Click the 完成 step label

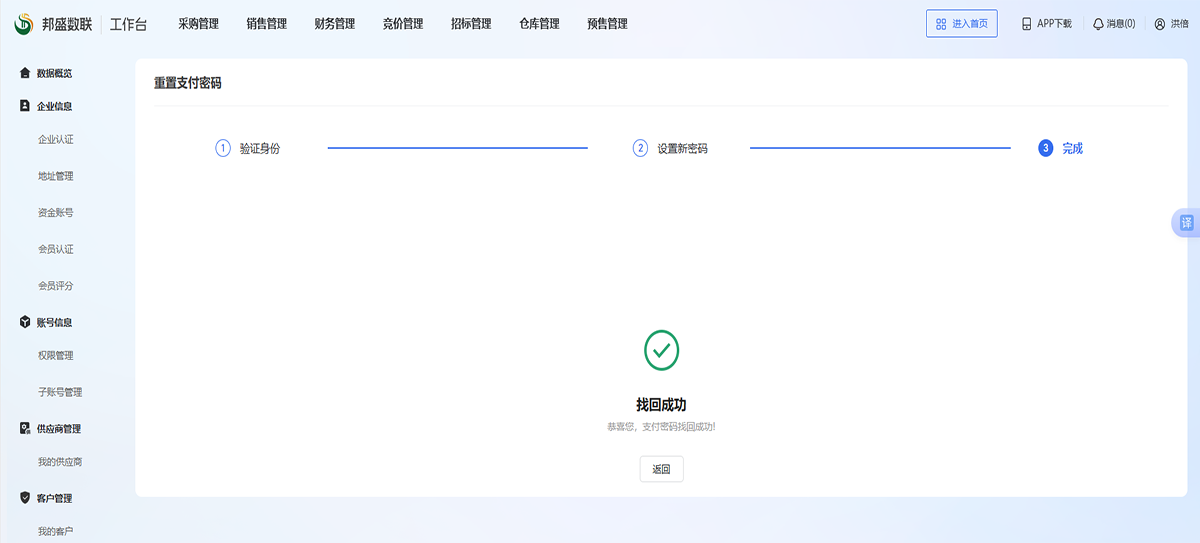[1072, 148]
